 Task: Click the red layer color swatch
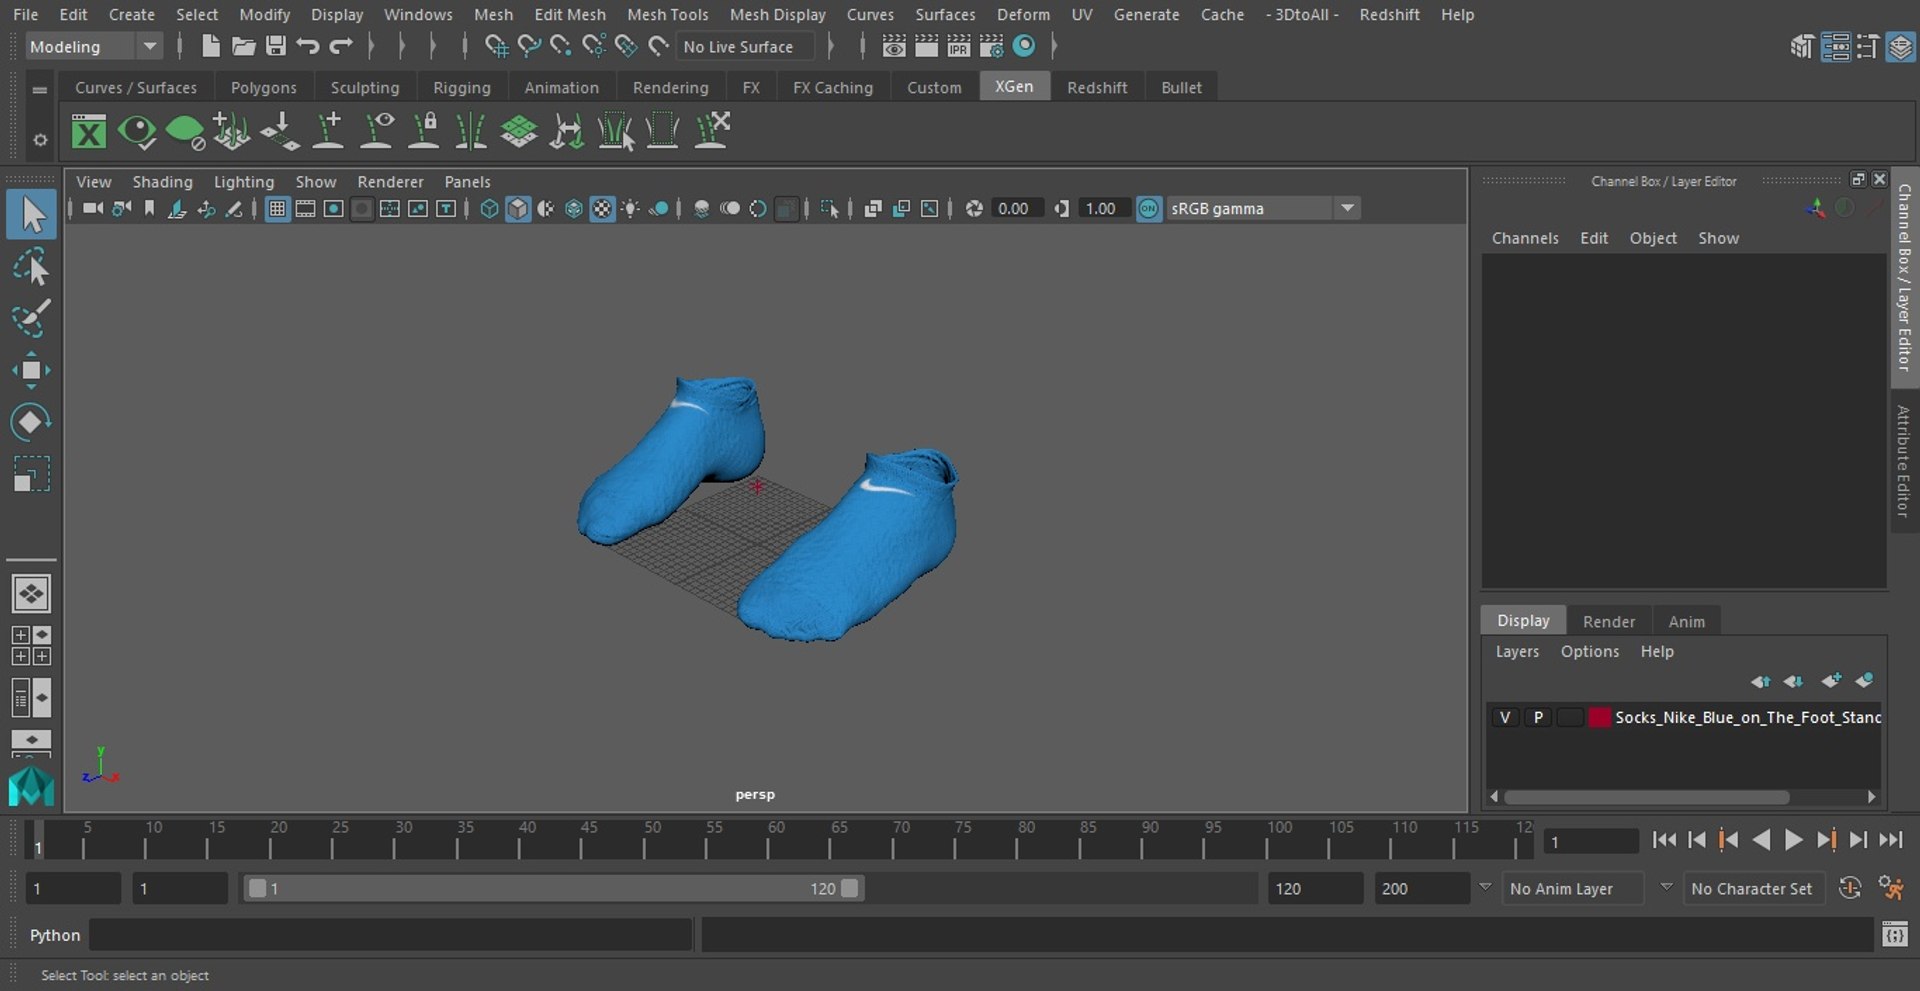tap(1599, 717)
